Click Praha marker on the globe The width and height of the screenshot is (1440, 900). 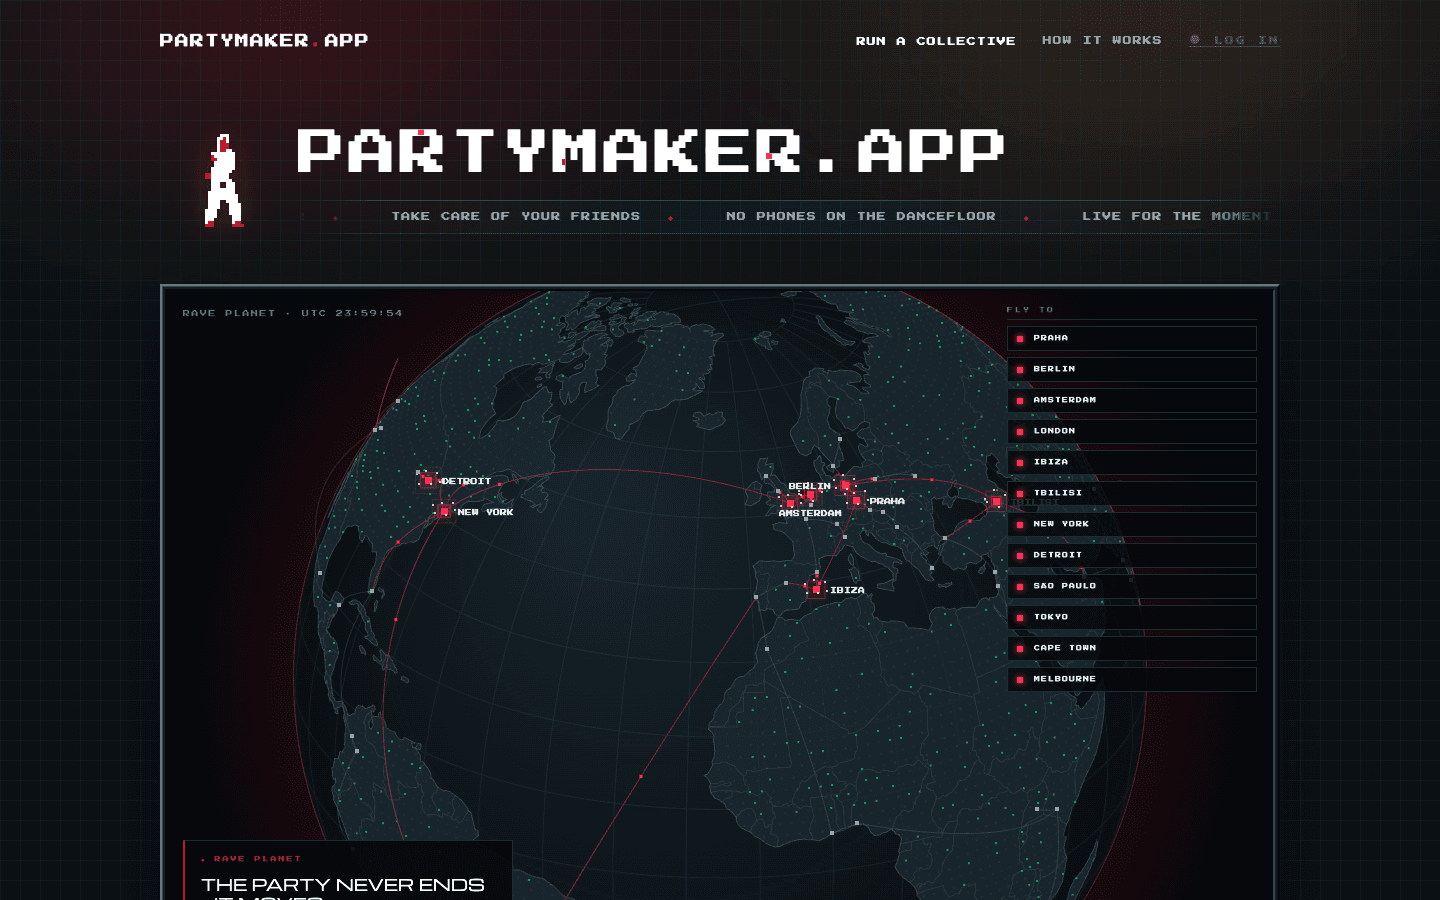[857, 501]
